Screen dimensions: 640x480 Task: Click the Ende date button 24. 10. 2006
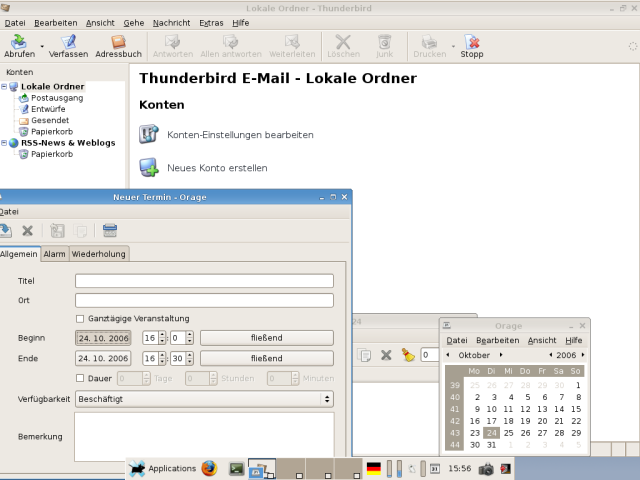(103, 358)
